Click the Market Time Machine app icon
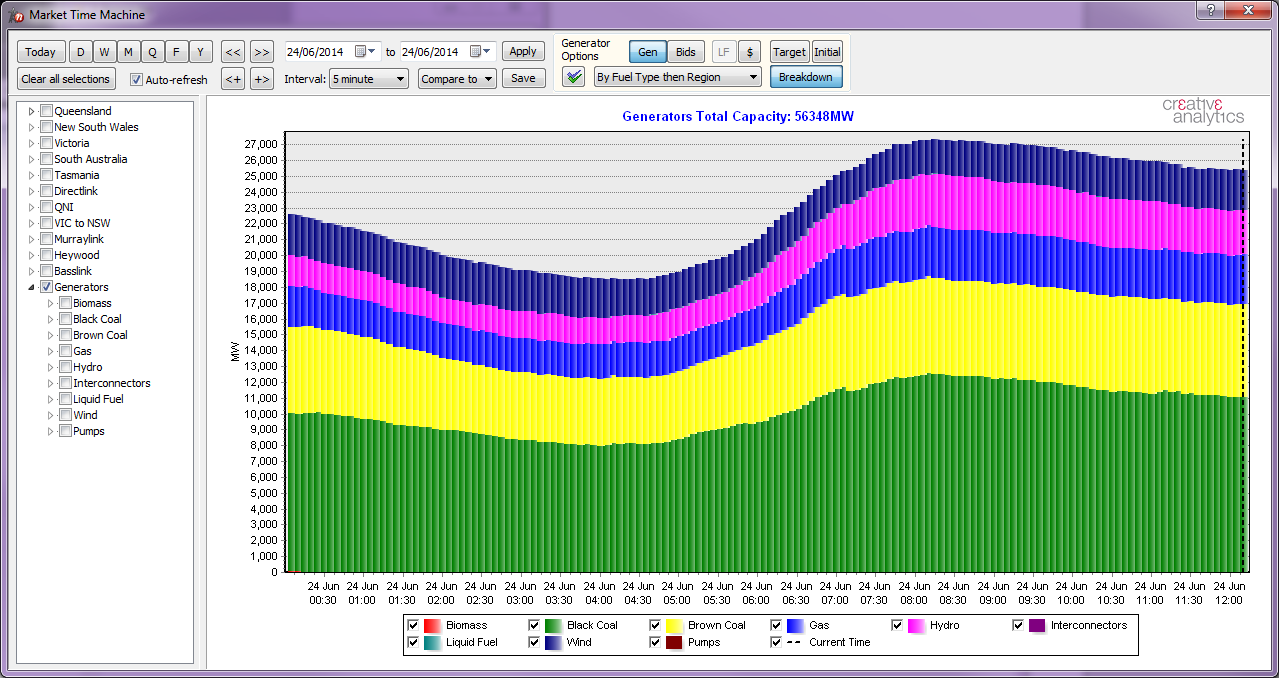 click(16, 14)
